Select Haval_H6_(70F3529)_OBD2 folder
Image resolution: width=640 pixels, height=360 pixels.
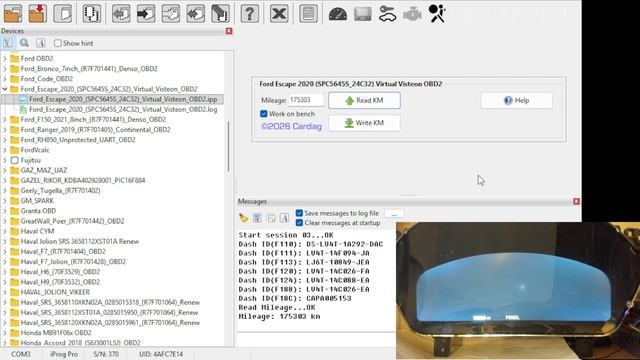(x=60, y=272)
